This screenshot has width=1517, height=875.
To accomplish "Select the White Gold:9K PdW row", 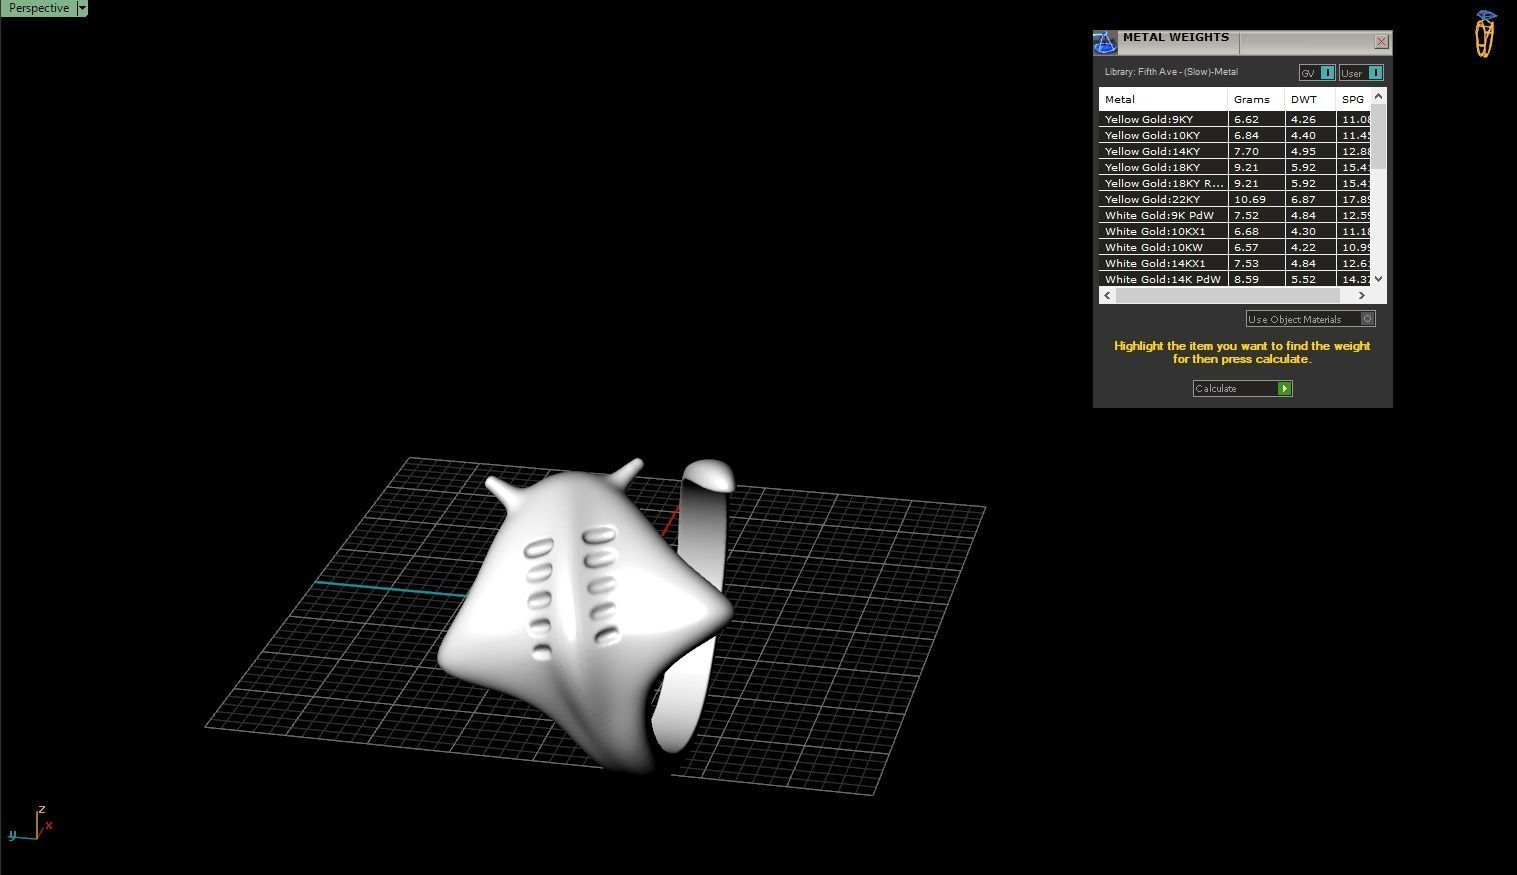I will [x=1235, y=215].
